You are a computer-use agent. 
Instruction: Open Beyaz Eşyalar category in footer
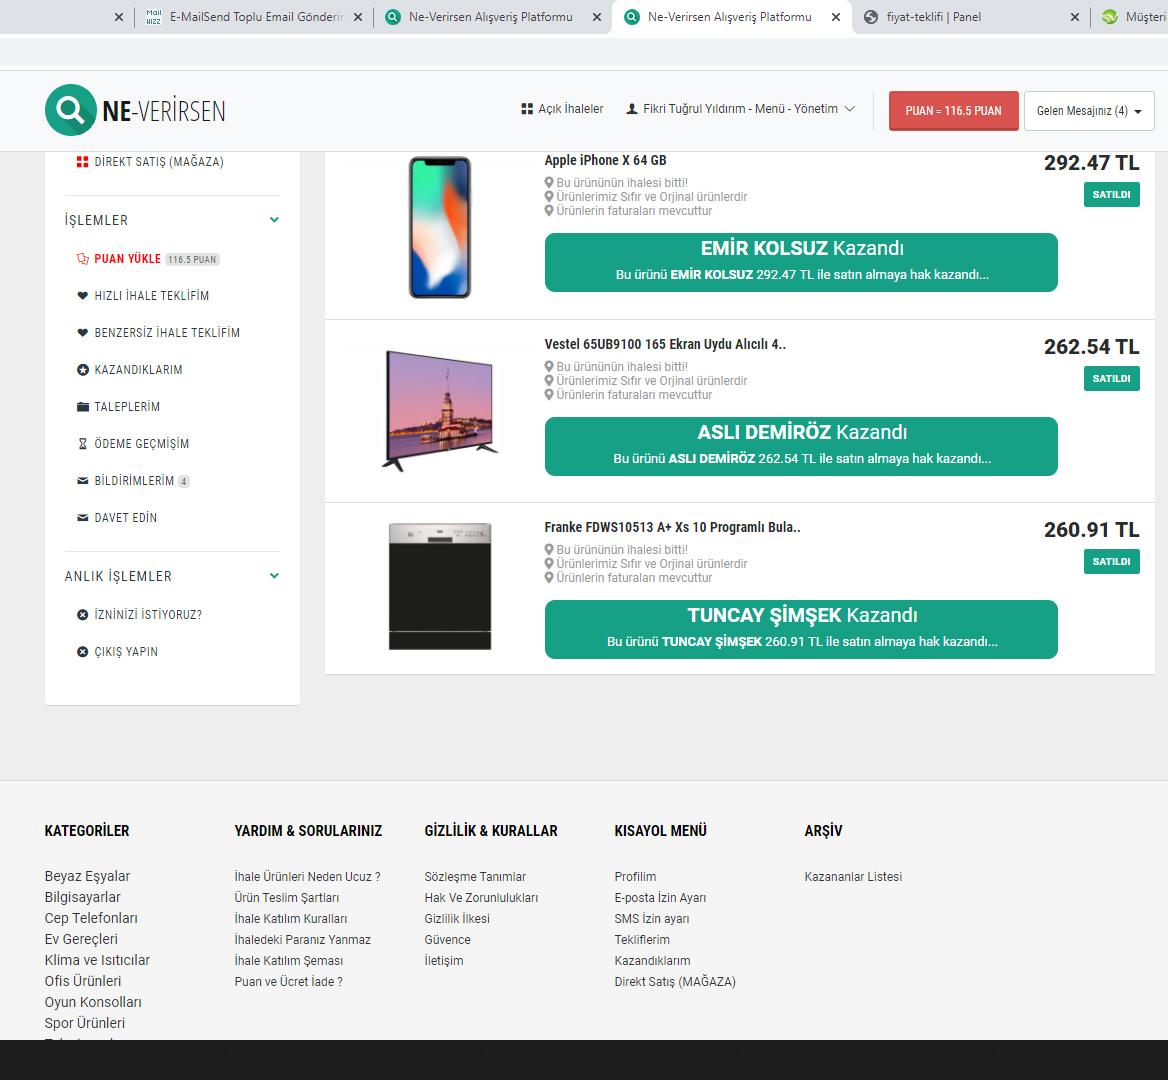(x=87, y=876)
